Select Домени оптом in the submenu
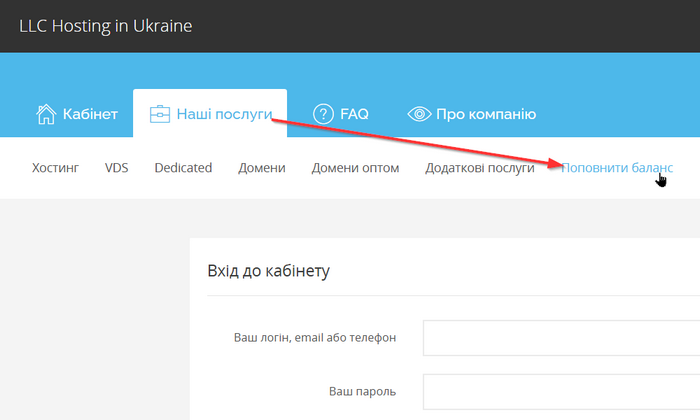 [x=355, y=168]
